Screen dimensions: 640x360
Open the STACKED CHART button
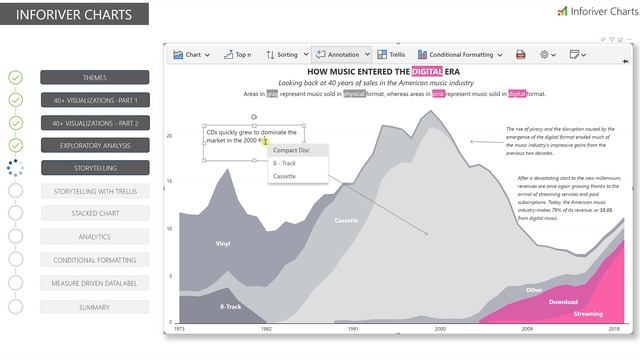95,213
